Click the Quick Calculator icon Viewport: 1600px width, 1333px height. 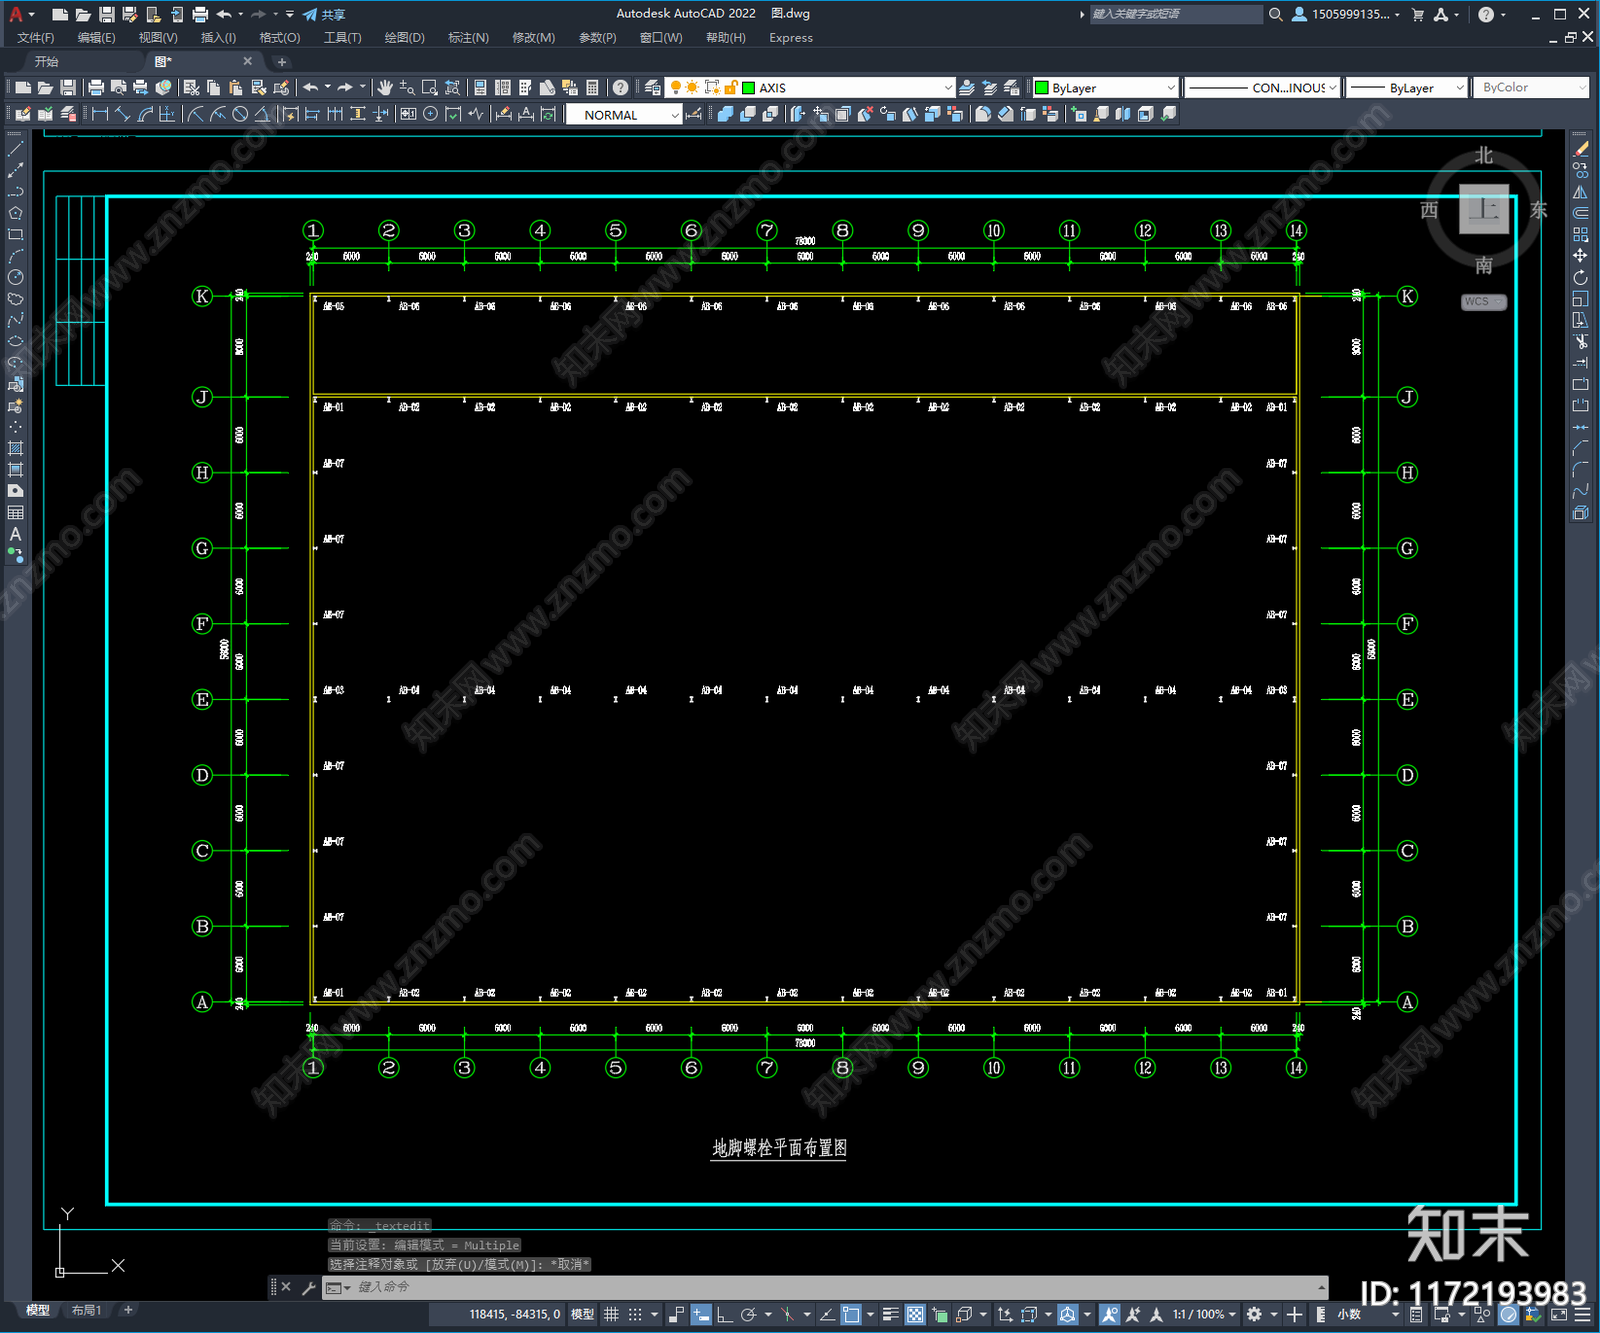point(592,88)
